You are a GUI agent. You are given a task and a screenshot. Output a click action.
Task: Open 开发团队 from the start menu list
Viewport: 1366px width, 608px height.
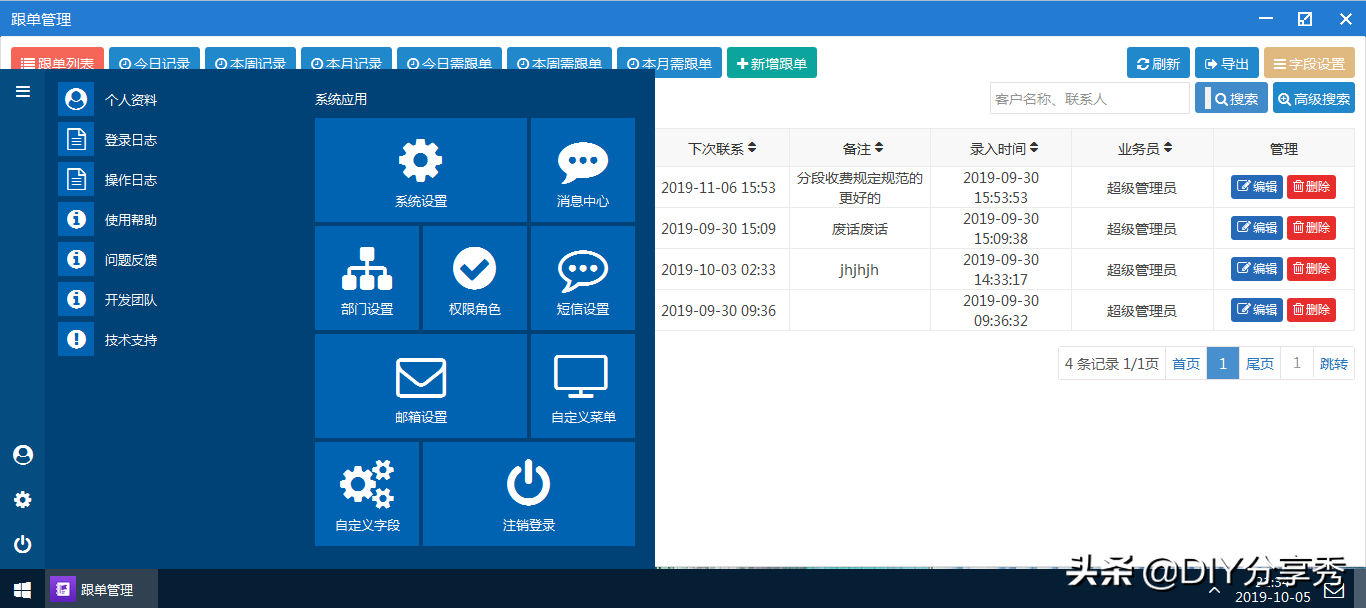[108, 300]
